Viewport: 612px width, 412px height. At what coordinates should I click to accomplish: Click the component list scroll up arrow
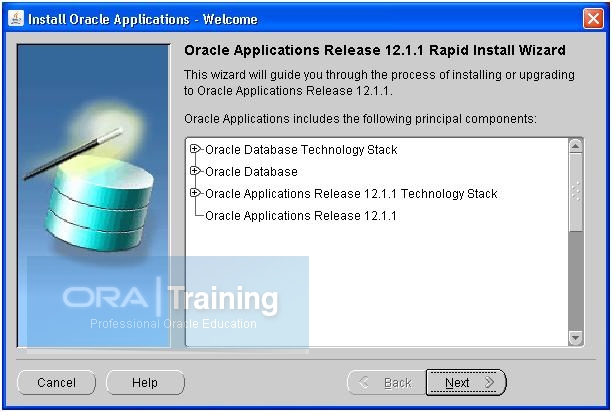pyautogui.click(x=576, y=146)
